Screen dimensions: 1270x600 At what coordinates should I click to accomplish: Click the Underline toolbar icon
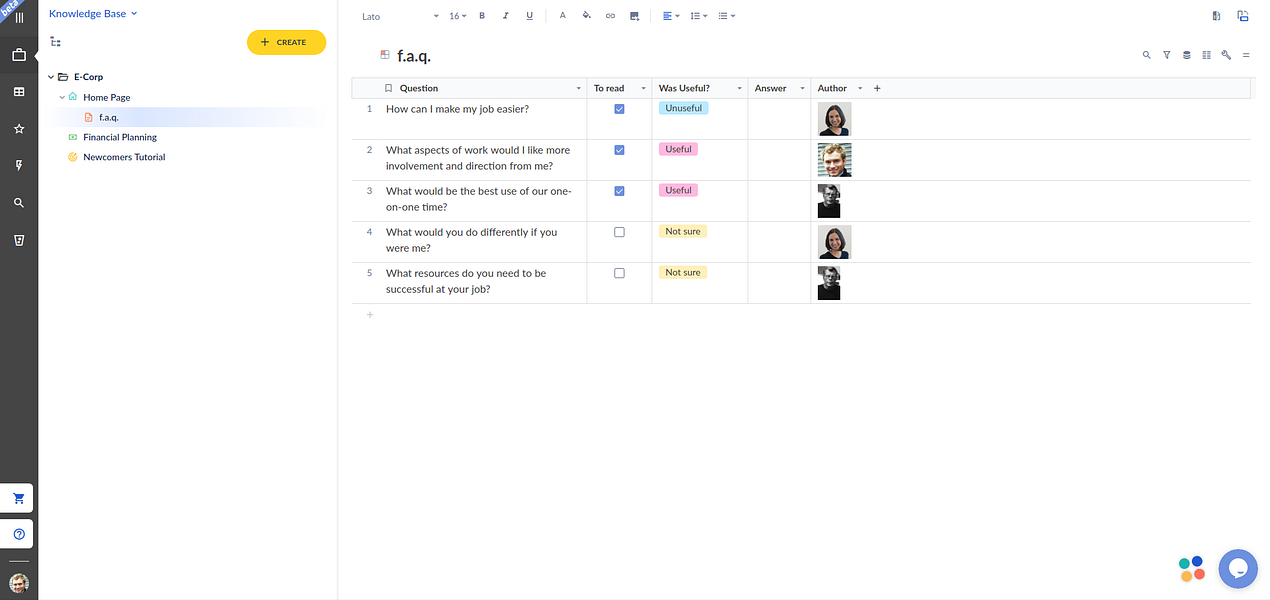coord(529,16)
